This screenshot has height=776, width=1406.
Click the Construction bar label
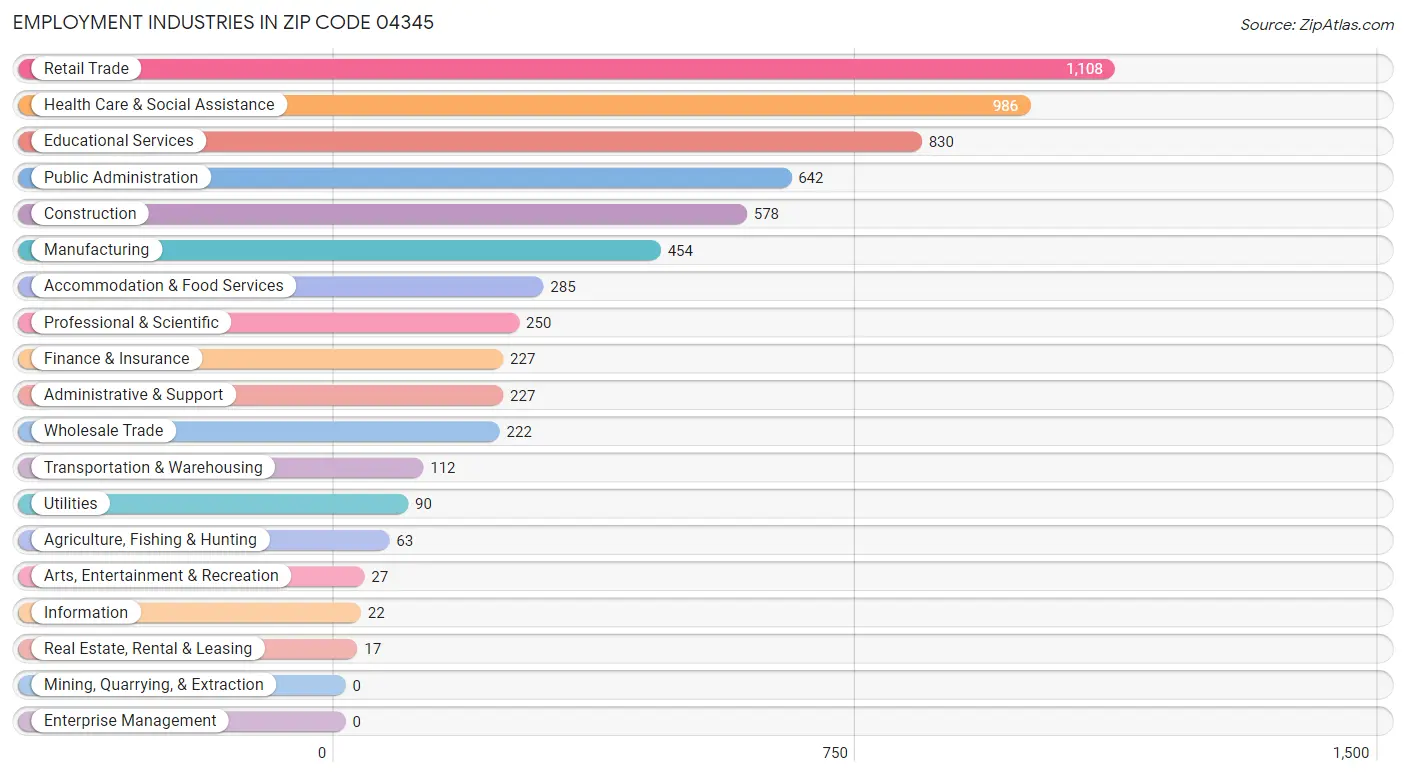point(90,214)
